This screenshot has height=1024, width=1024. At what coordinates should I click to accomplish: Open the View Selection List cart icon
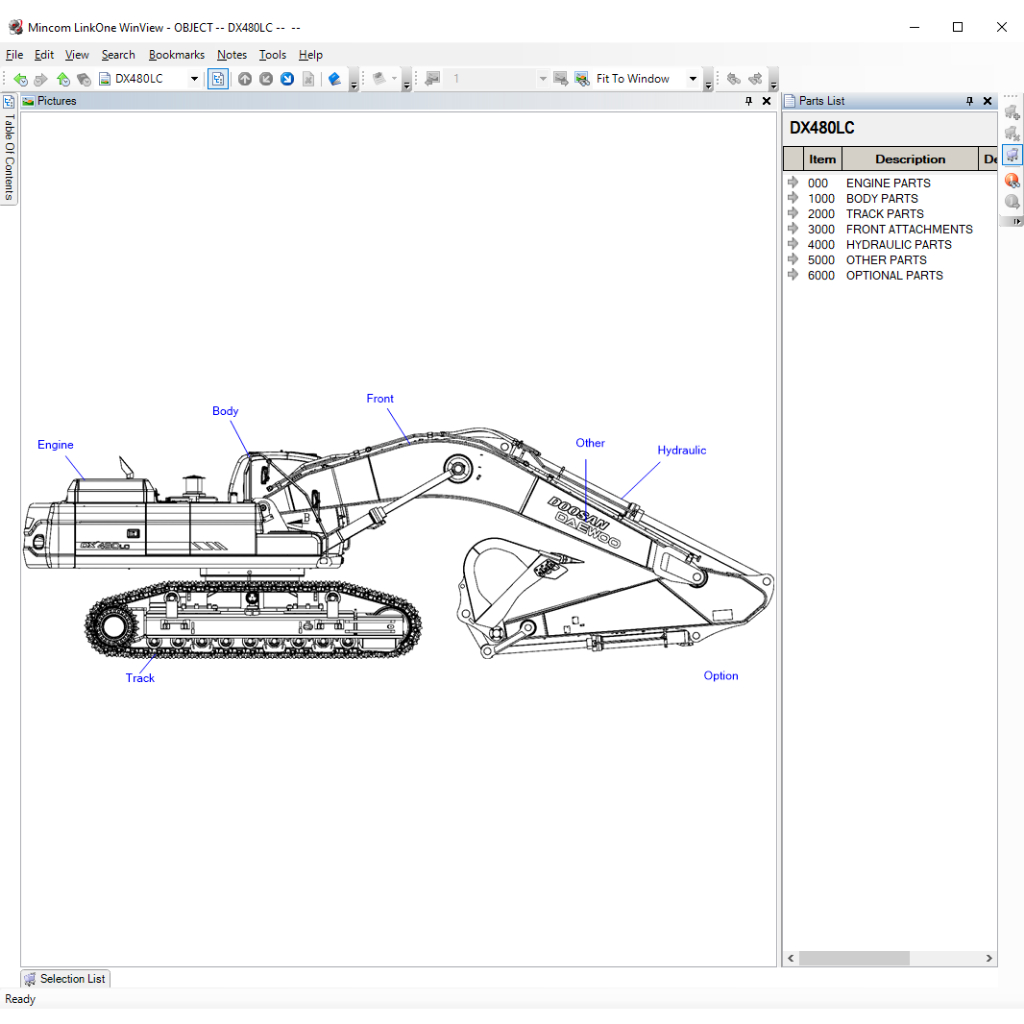[1011, 155]
